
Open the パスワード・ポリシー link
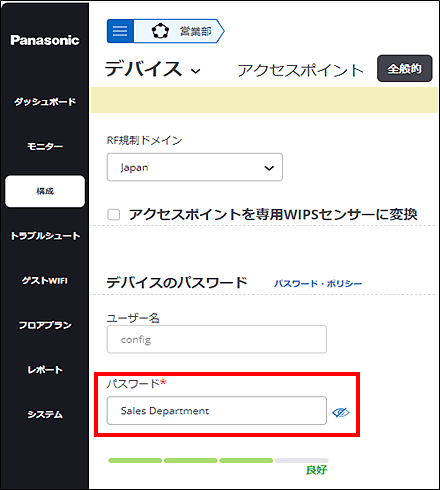tap(318, 284)
